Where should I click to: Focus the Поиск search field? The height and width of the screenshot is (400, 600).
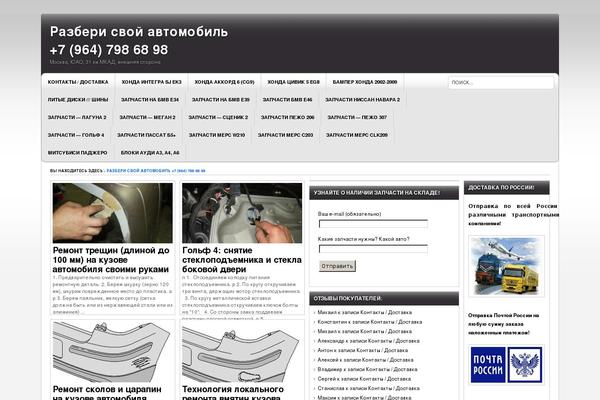[x=501, y=82]
